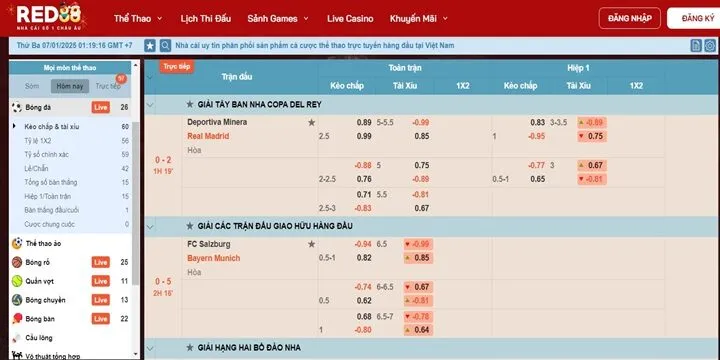Viewport: 720px width, 360px height.
Task: Switch to the Sớm tab
Action: coord(32,86)
